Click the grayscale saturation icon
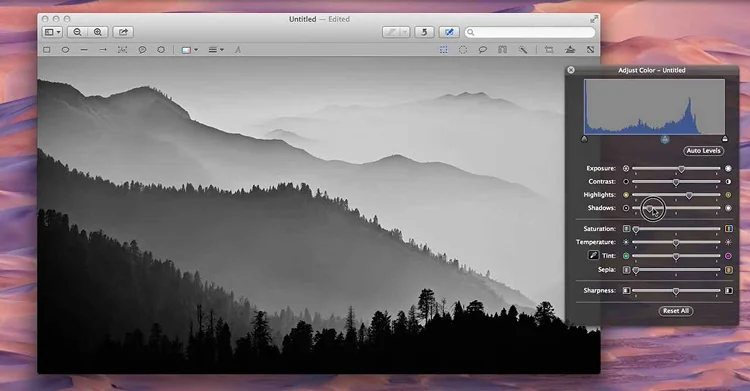 coord(626,229)
